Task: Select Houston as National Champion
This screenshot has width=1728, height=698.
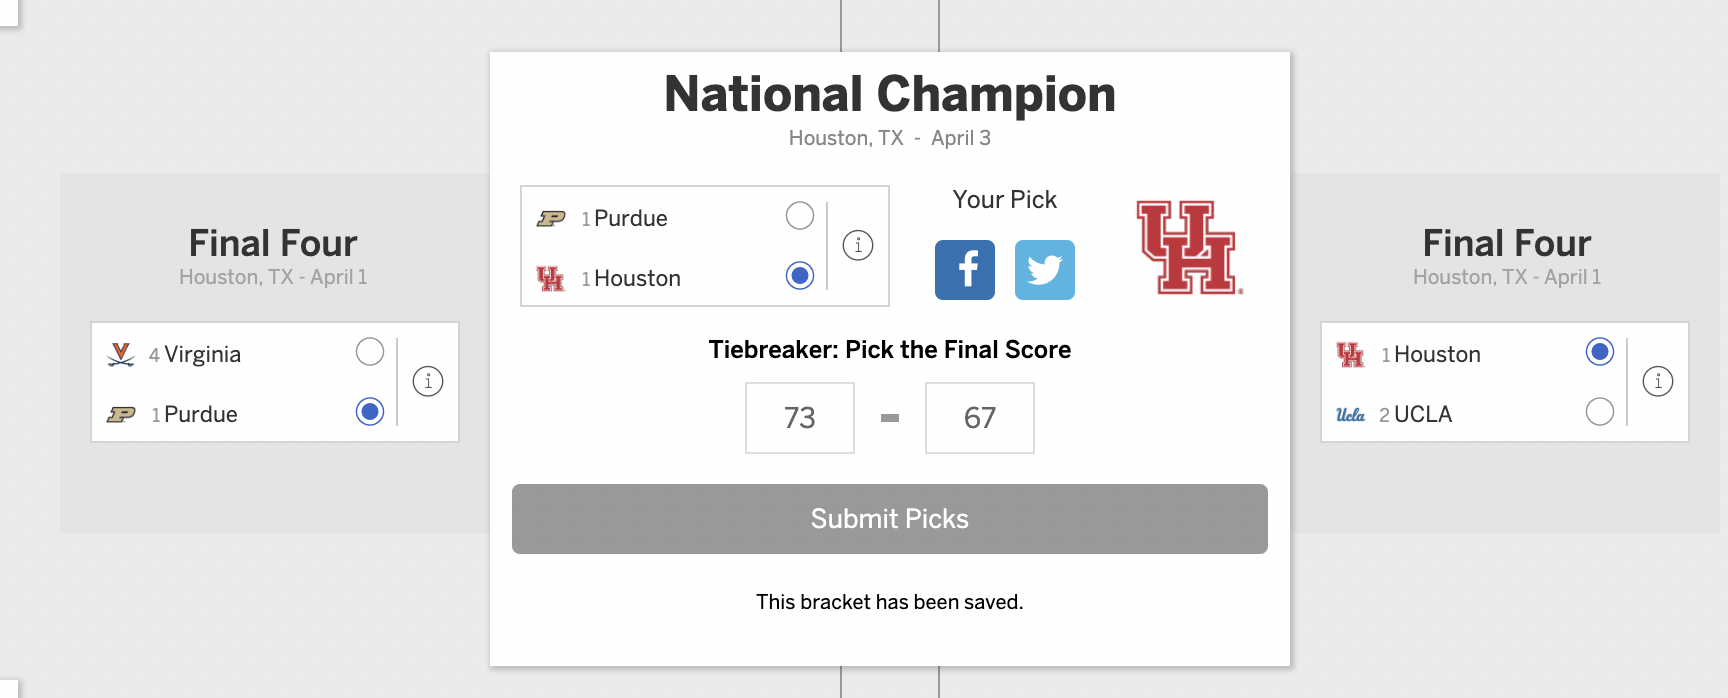Action: (800, 276)
